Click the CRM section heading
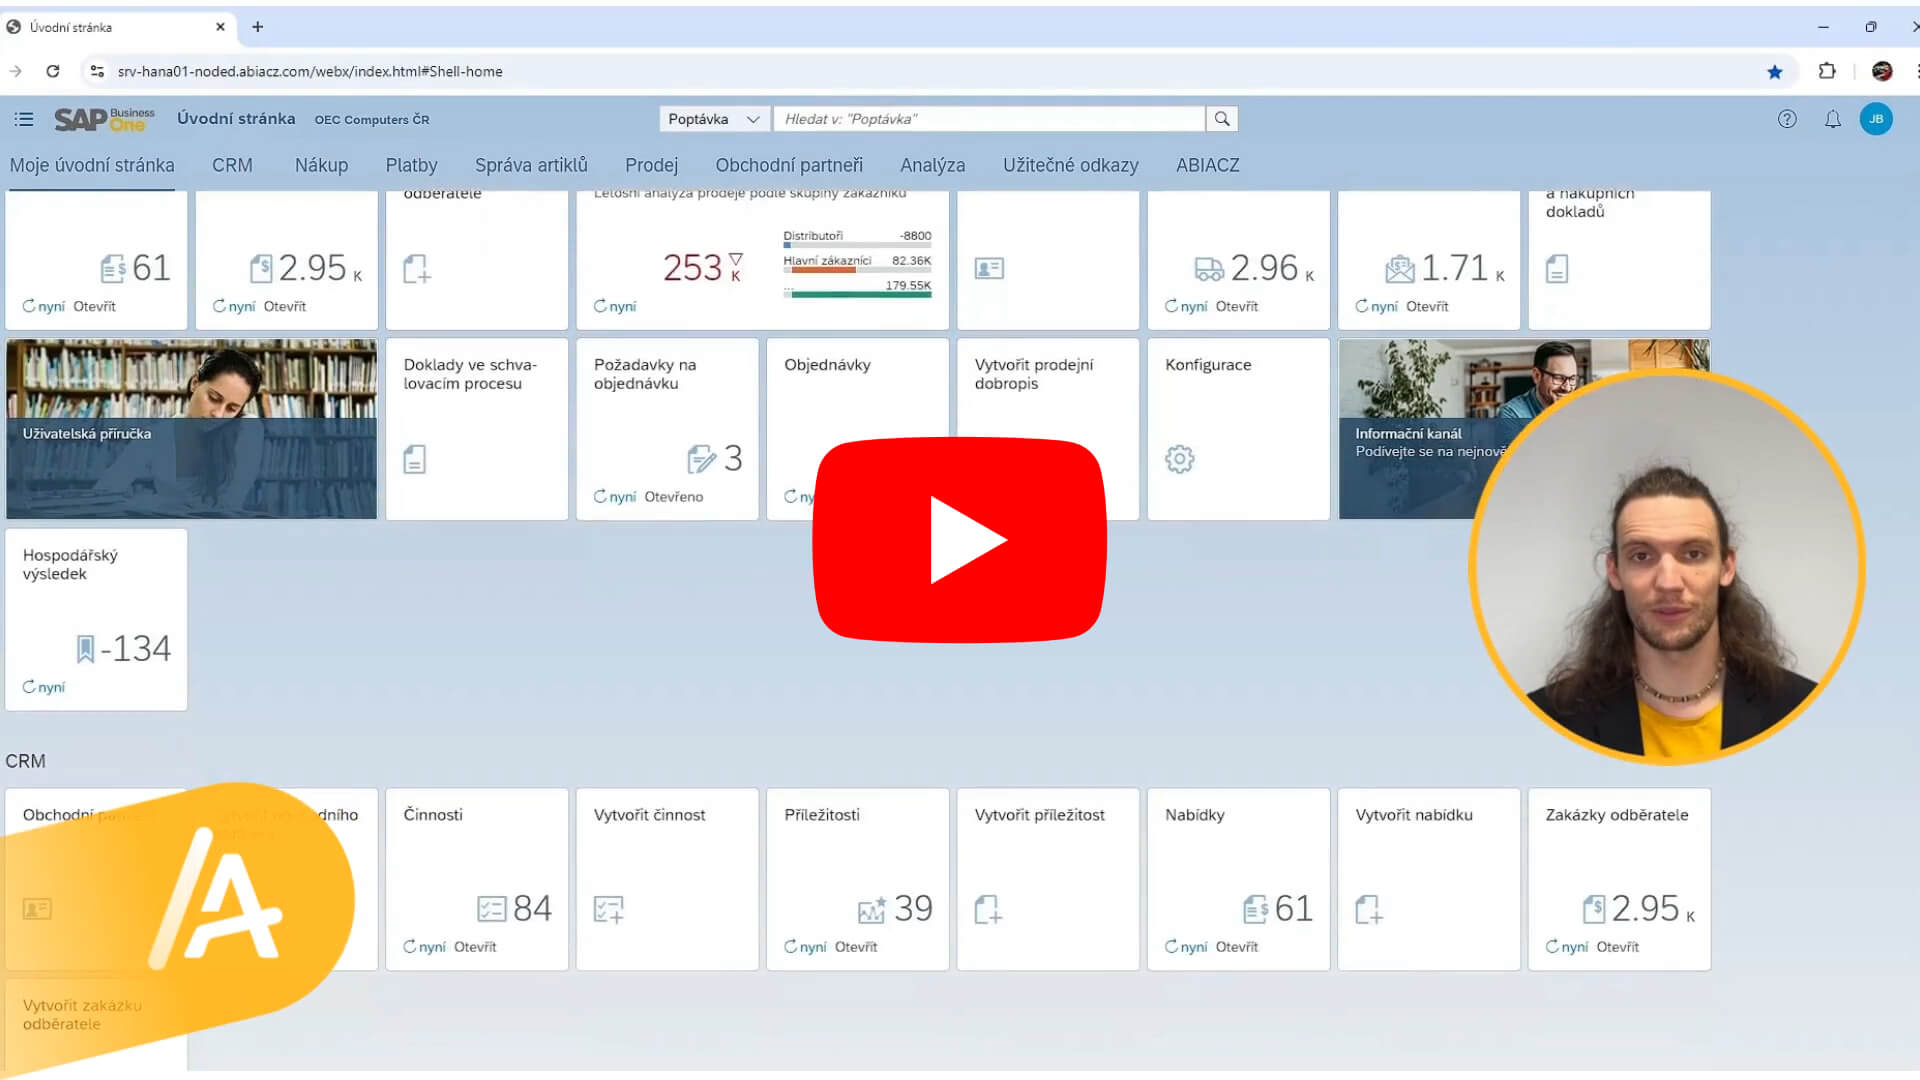This screenshot has width=1920, height=1080. (25, 761)
